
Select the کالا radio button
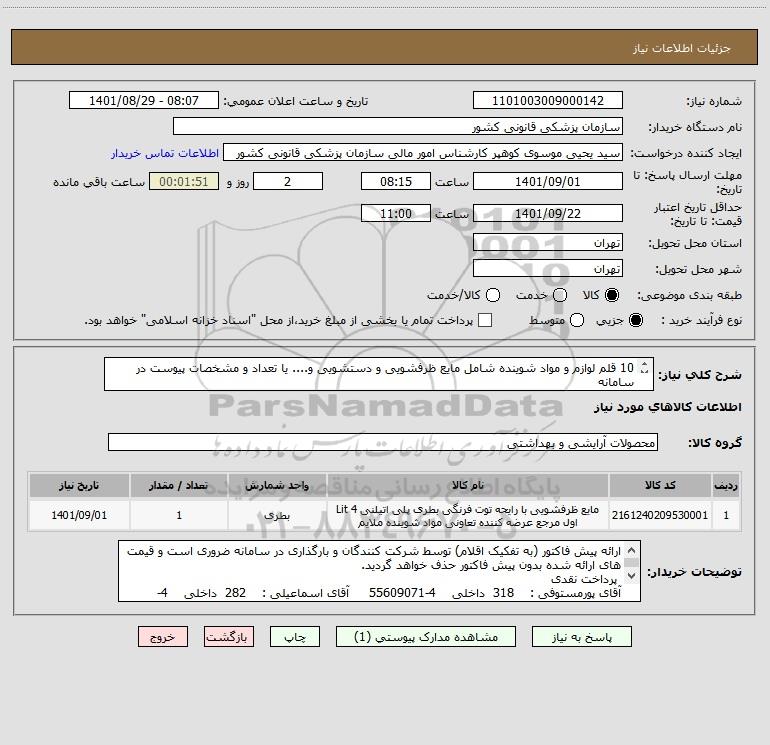[x=612, y=295]
